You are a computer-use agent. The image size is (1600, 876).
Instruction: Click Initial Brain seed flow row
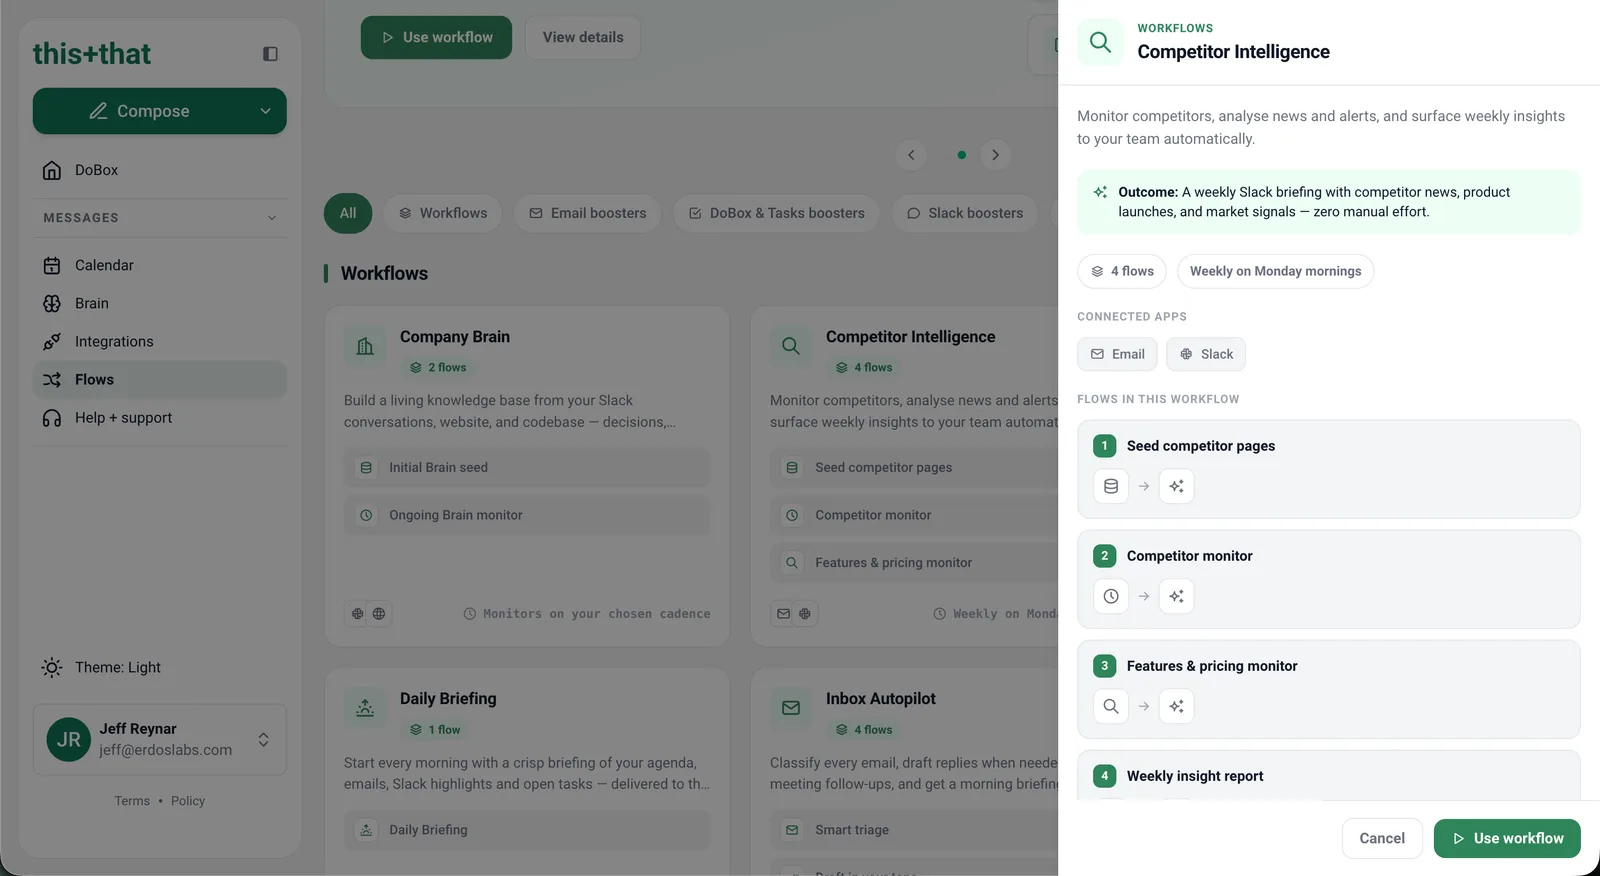tap(527, 467)
